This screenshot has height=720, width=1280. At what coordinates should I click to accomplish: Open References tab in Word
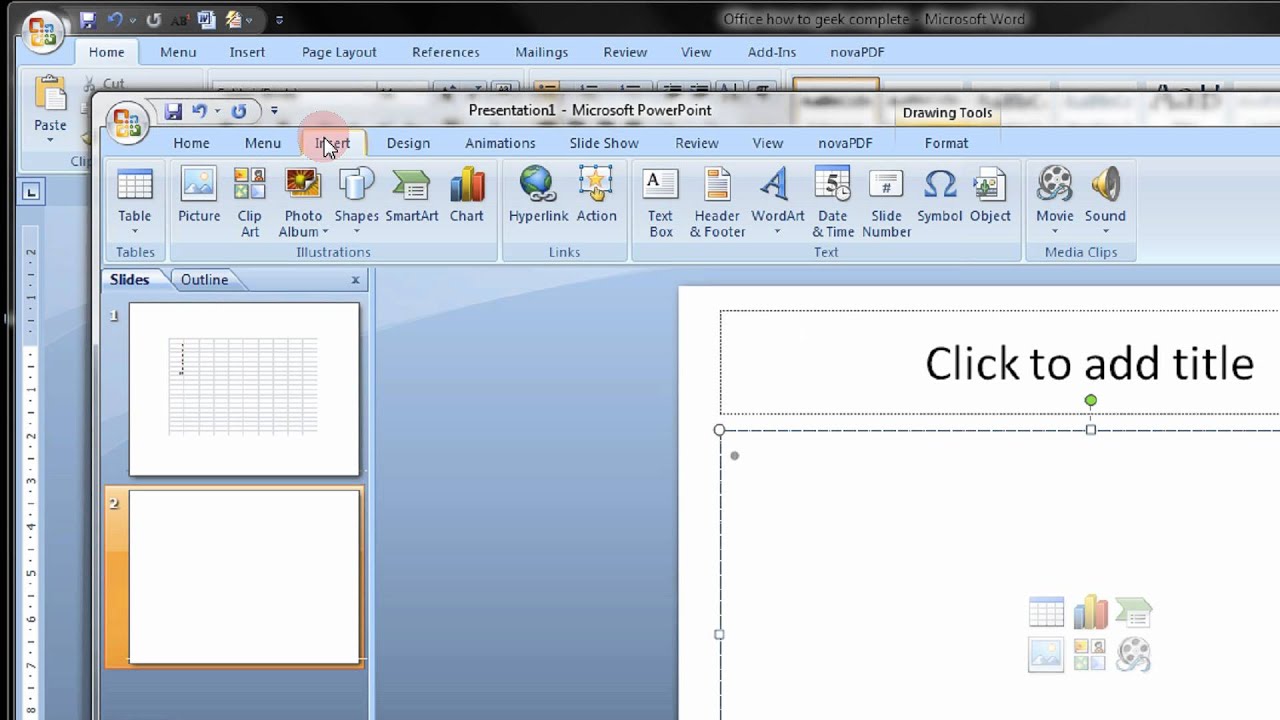(445, 52)
